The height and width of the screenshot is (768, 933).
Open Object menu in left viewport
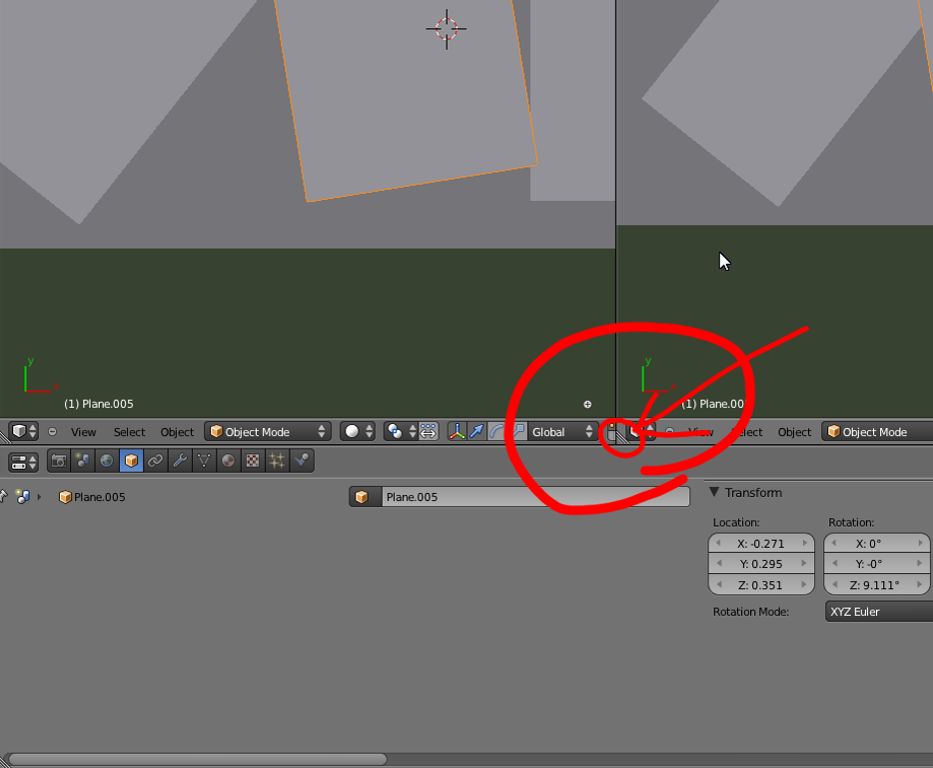tap(177, 432)
